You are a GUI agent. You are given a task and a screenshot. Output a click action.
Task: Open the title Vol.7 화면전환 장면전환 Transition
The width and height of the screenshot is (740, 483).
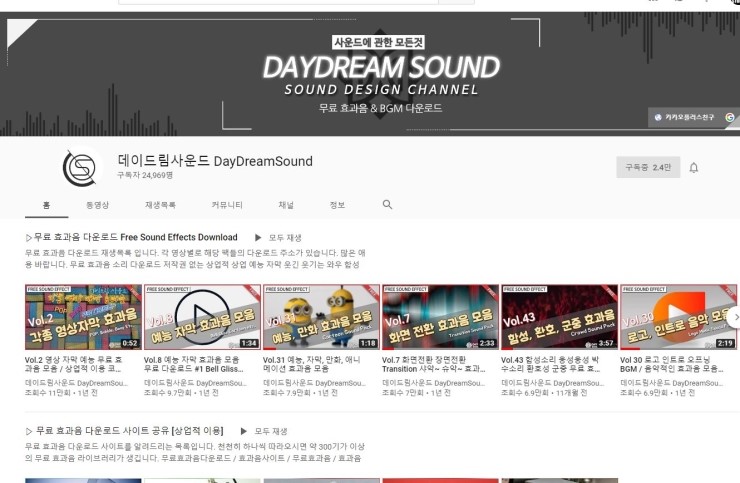[x=434, y=364]
